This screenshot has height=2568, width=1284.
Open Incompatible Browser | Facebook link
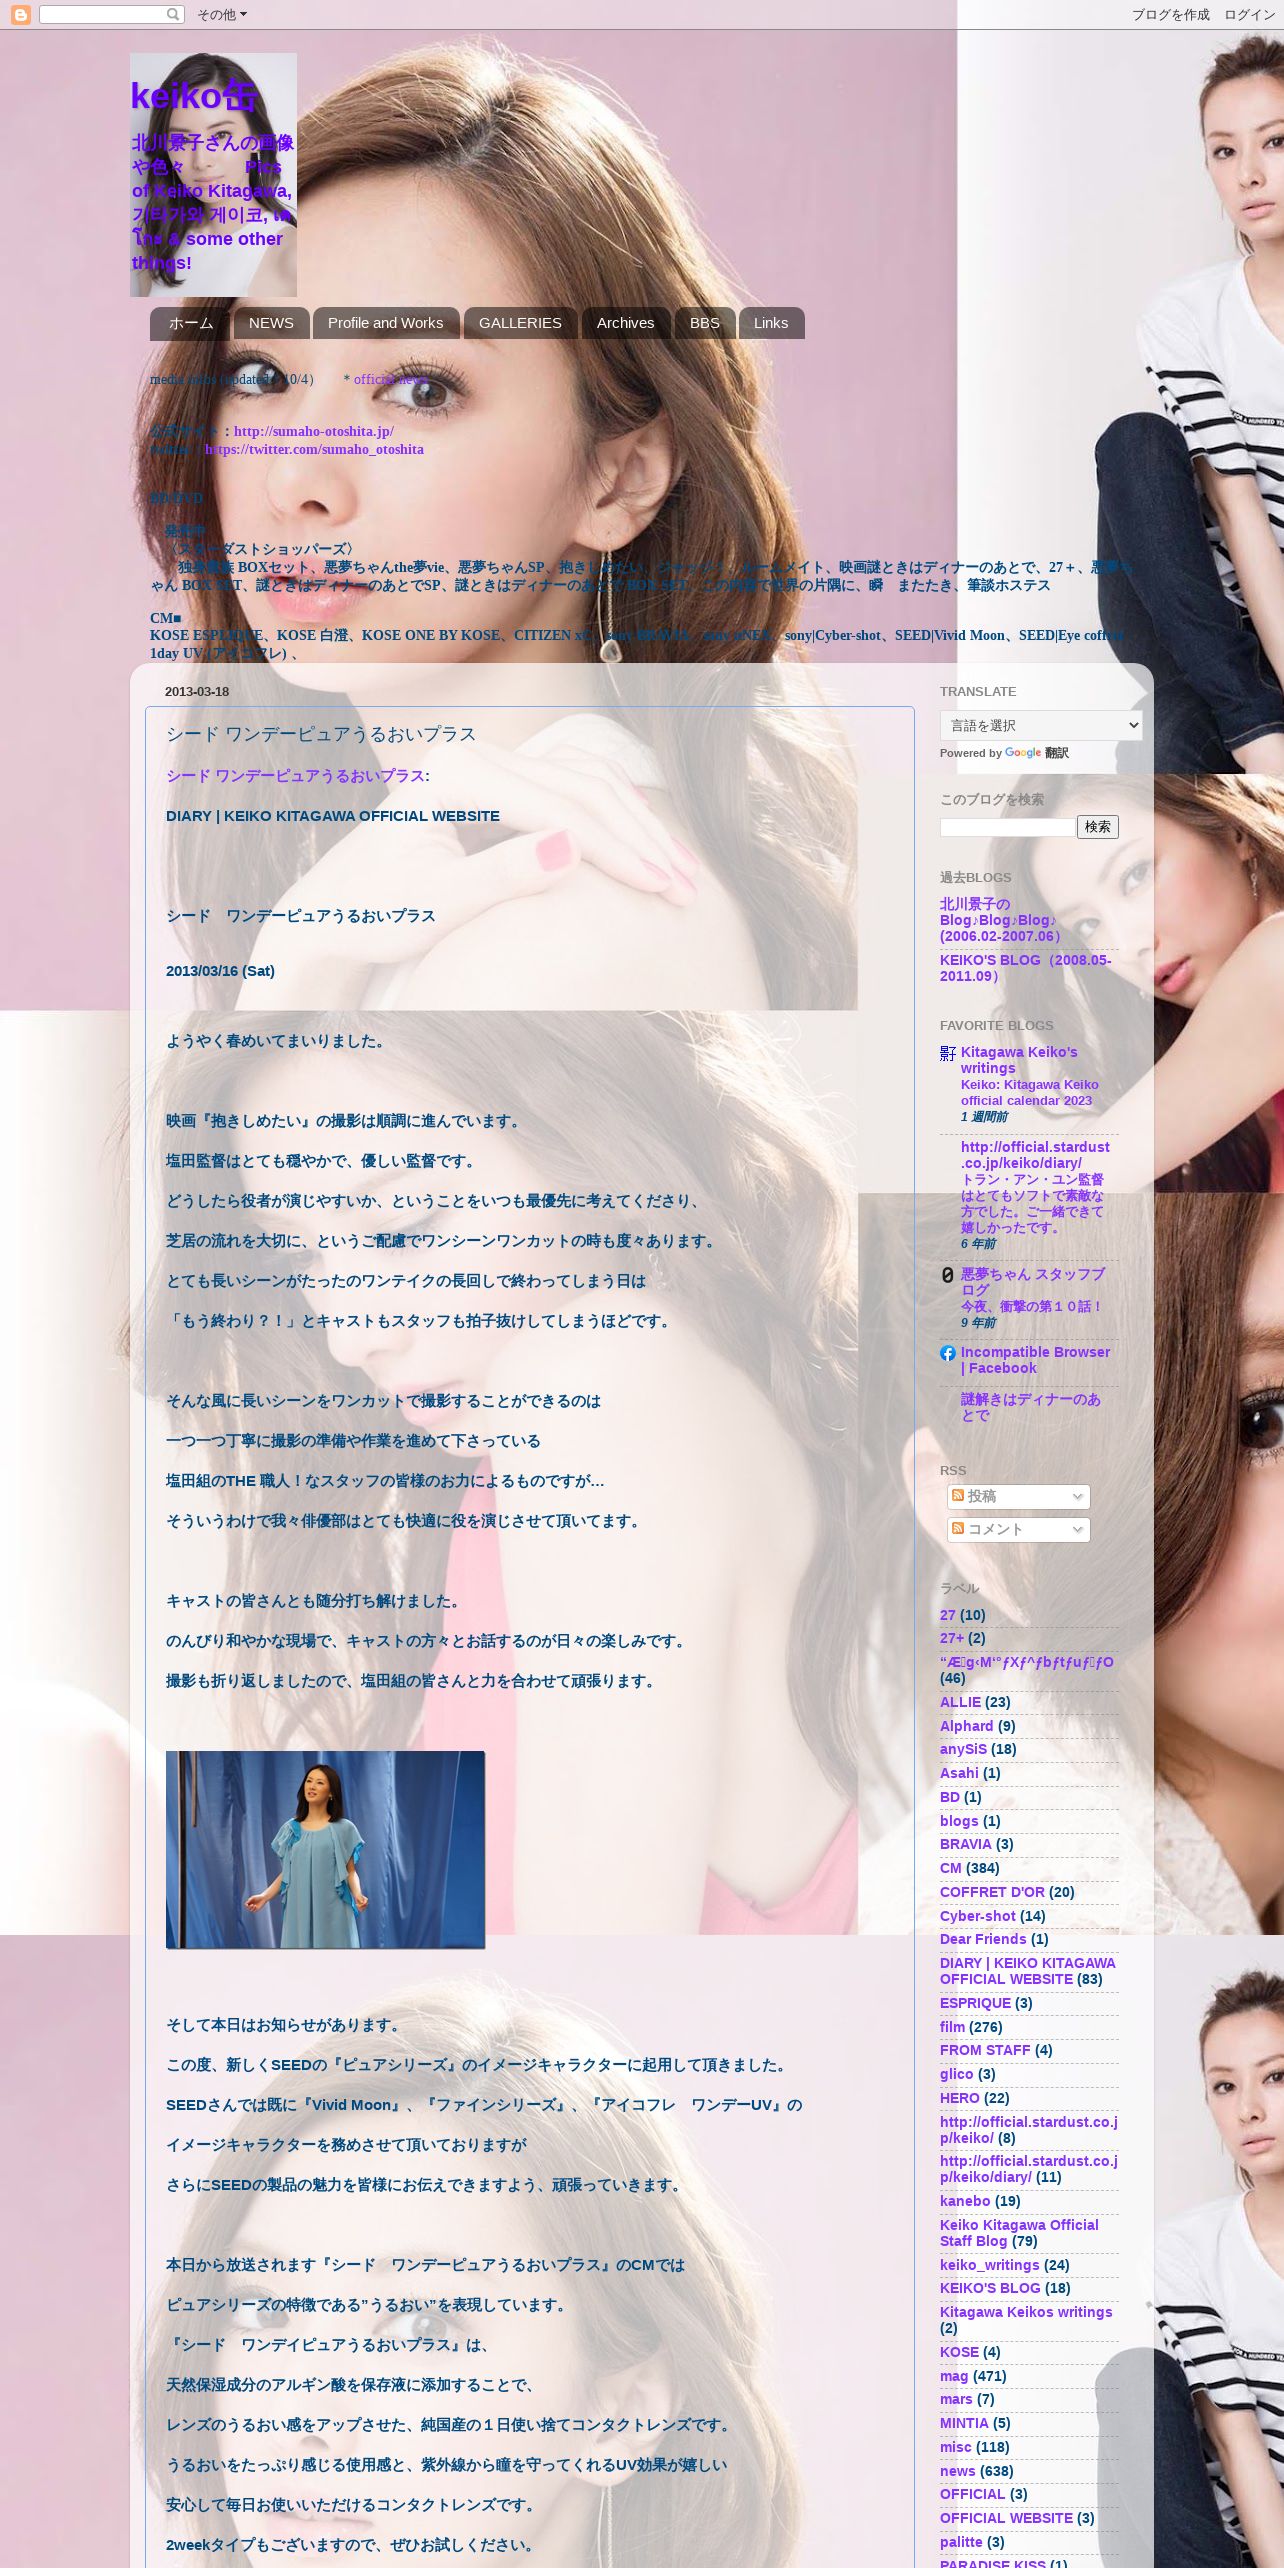[1035, 1360]
